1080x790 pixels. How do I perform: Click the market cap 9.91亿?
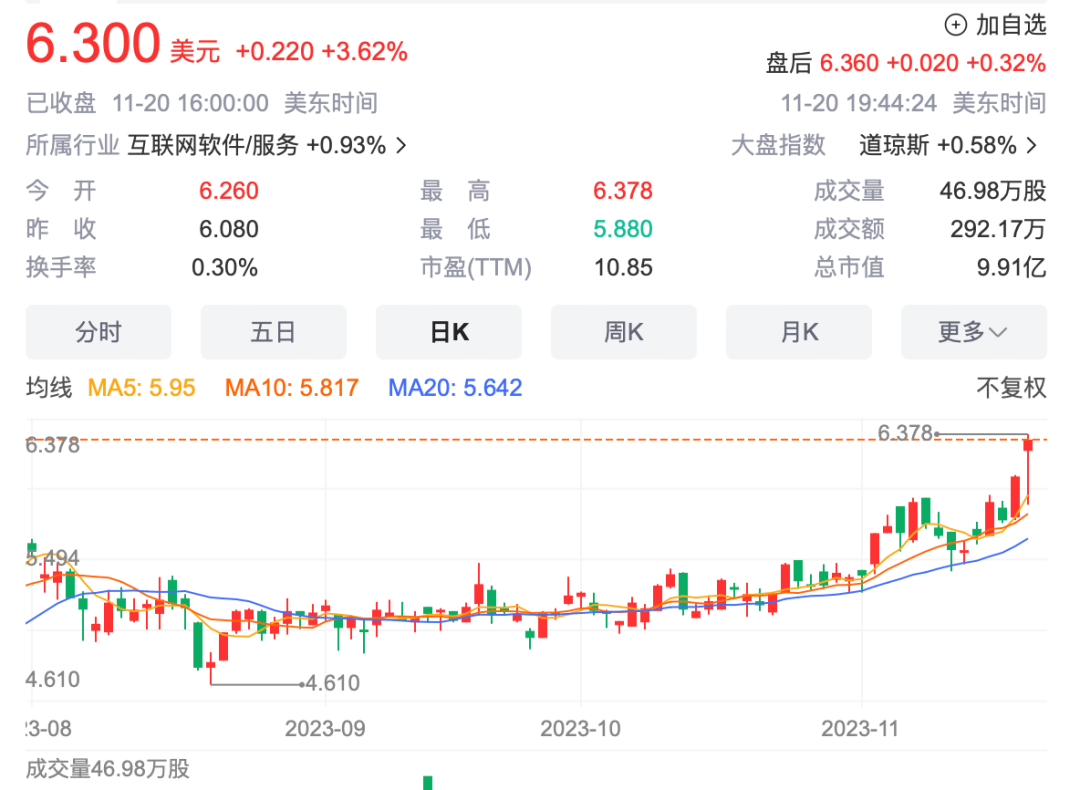pos(1011,267)
